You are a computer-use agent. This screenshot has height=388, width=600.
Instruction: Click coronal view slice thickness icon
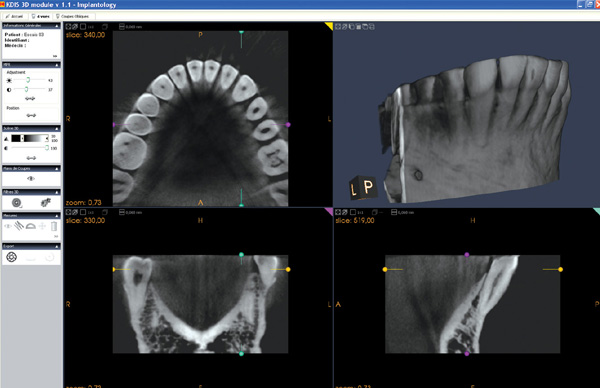pos(122,212)
